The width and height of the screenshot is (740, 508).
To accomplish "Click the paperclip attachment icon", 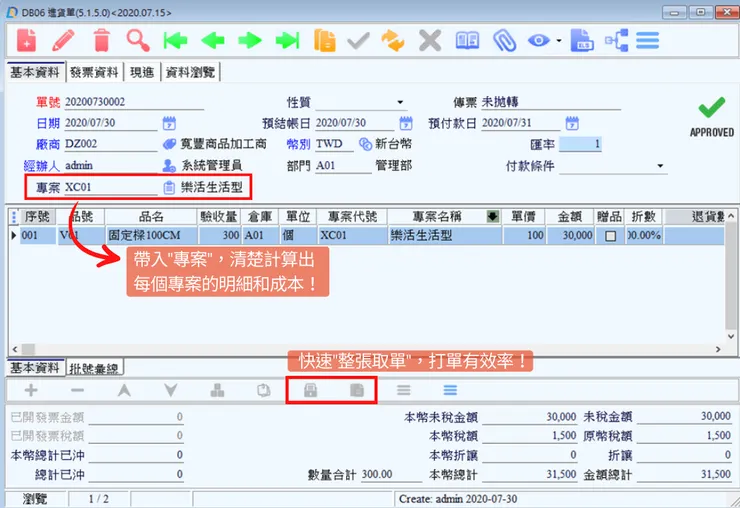I will [505, 41].
